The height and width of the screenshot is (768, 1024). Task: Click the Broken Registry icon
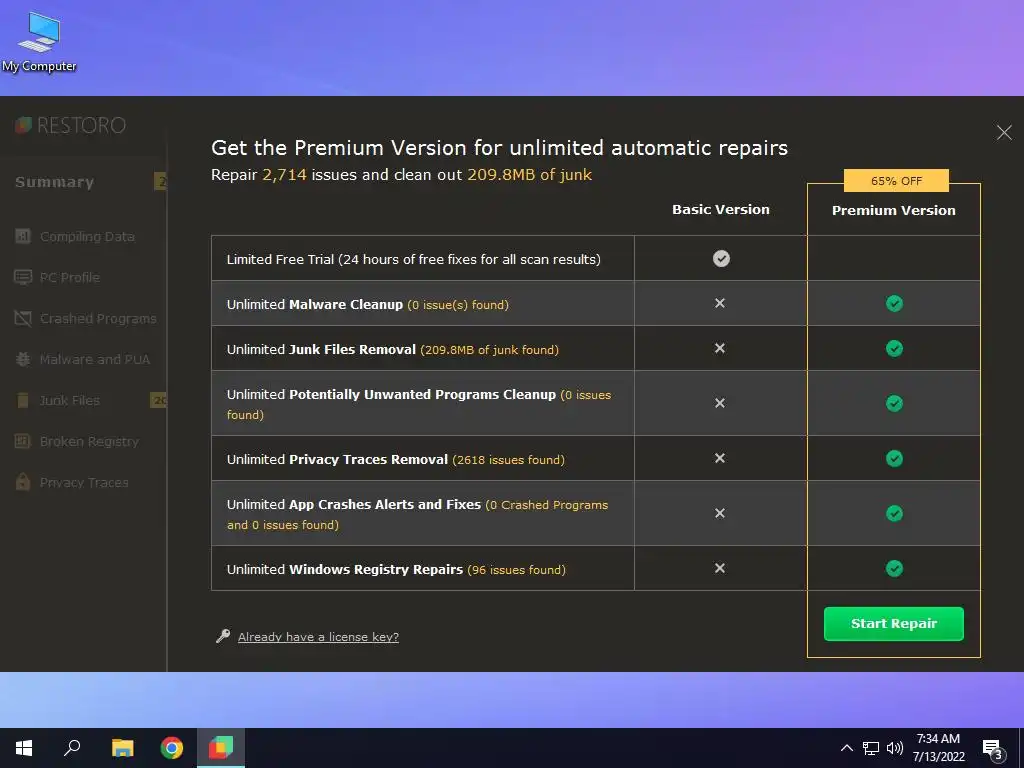(x=23, y=441)
